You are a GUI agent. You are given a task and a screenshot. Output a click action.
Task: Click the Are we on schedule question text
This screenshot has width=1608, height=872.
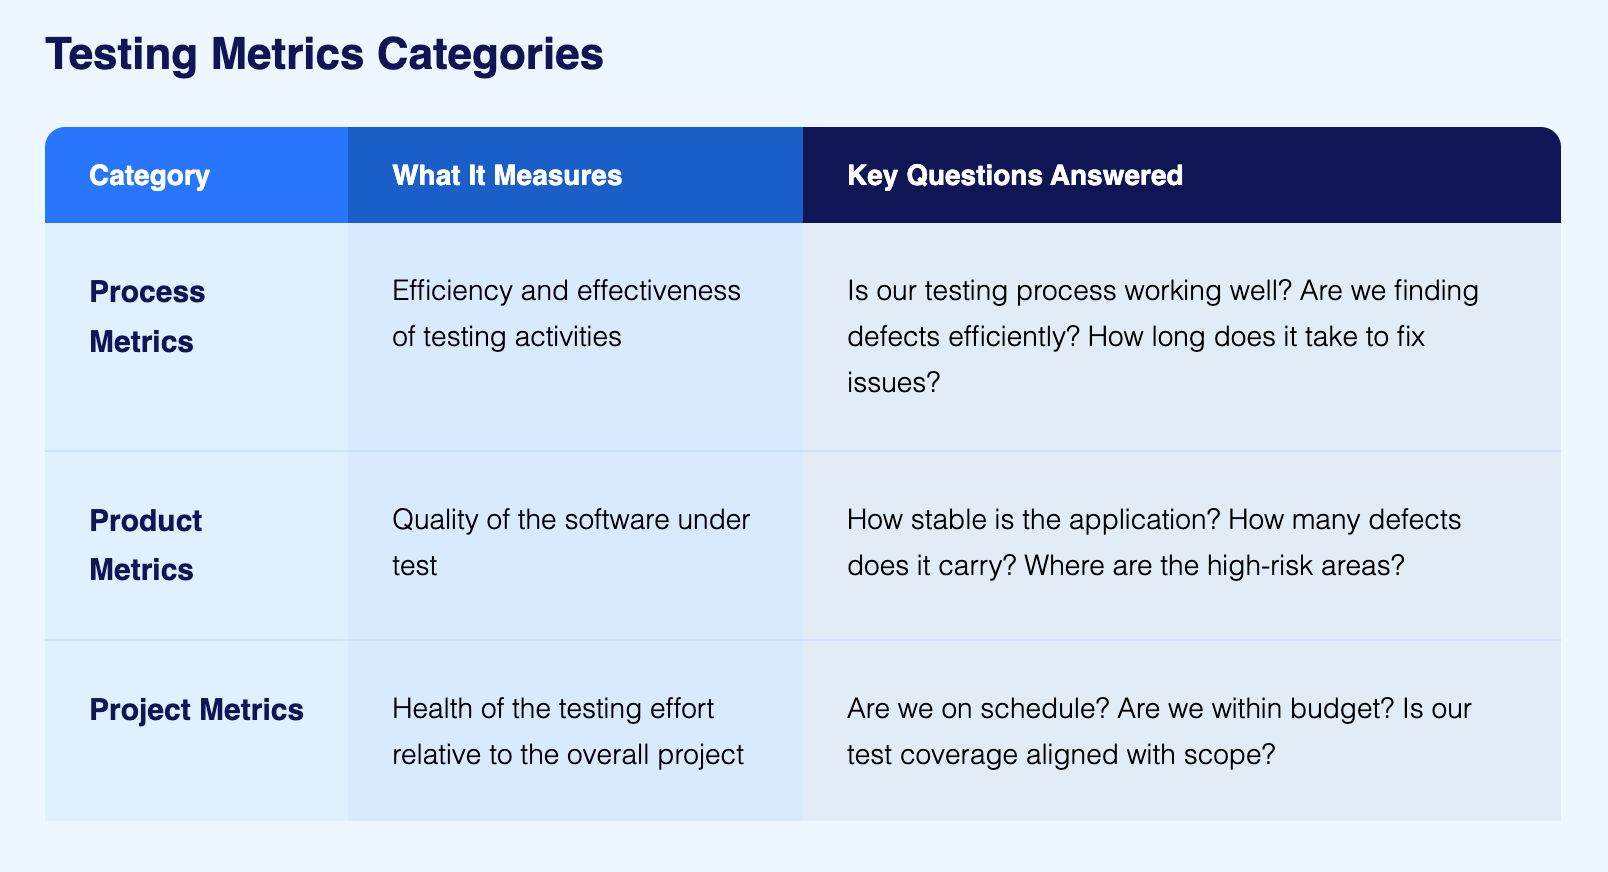(978, 708)
